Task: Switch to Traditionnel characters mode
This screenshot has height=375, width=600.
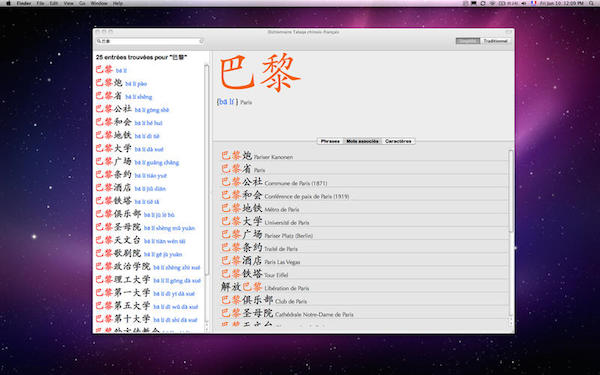Action: click(x=495, y=41)
